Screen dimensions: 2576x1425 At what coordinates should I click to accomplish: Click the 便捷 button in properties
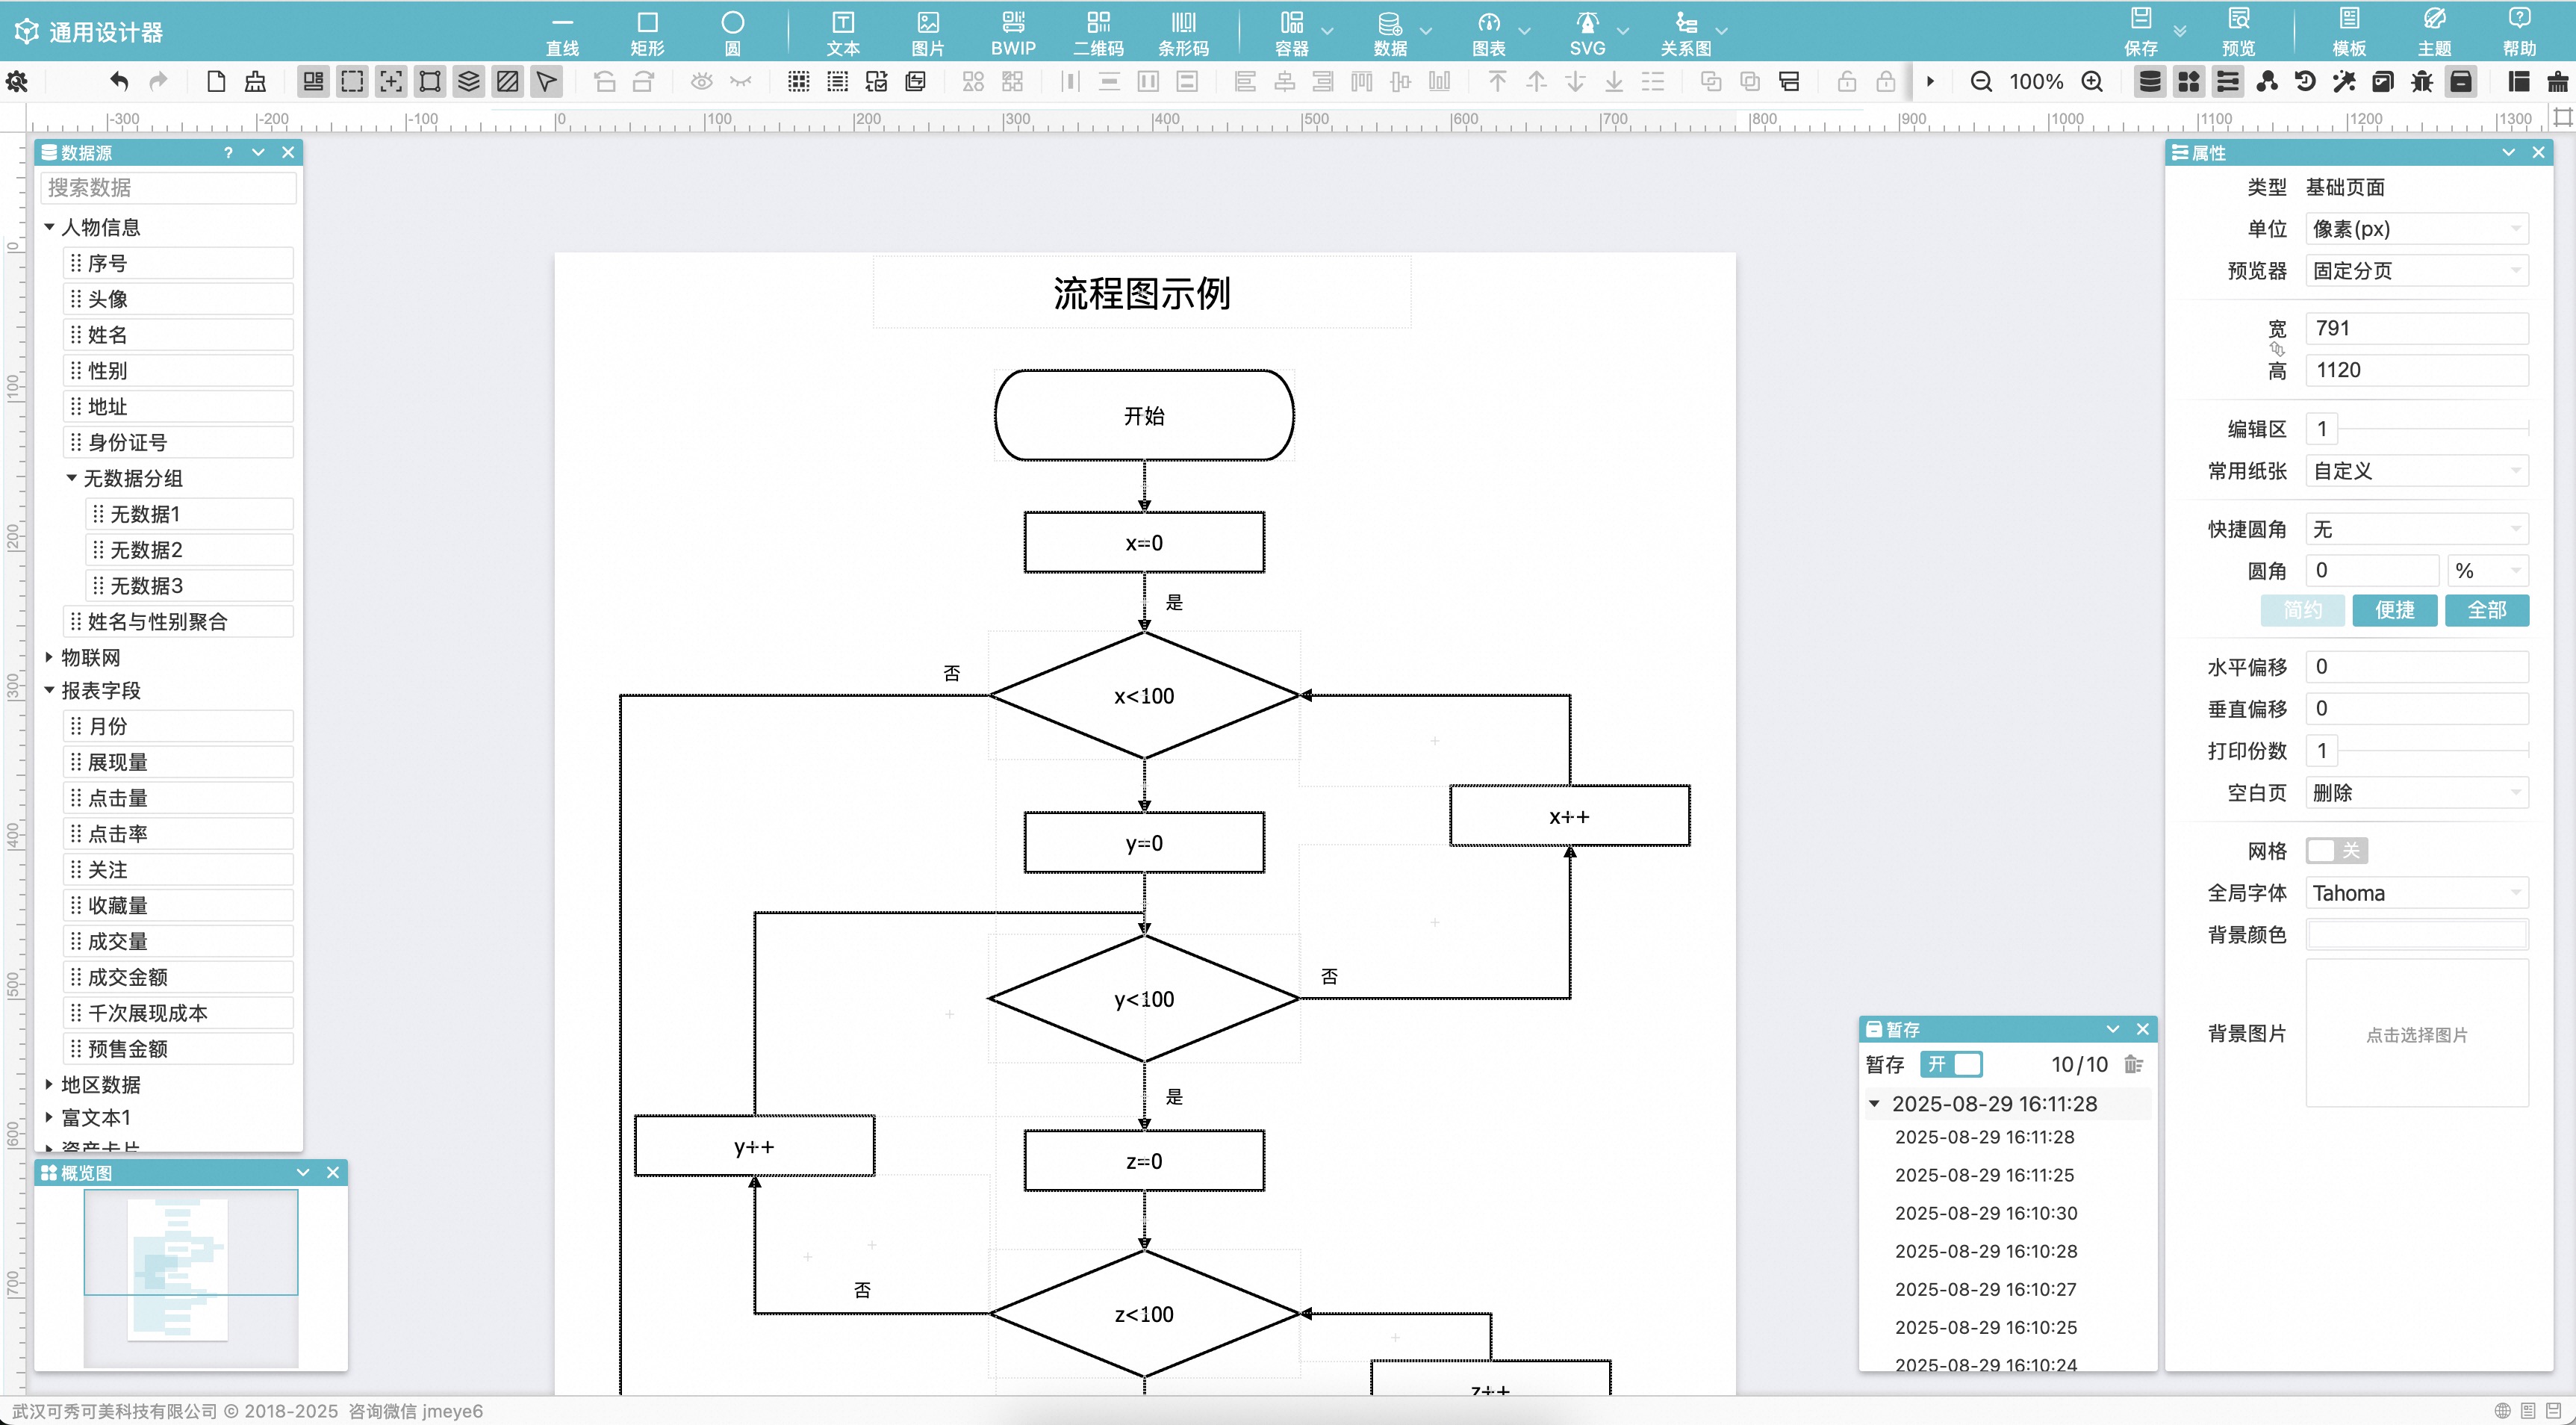tap(2394, 610)
